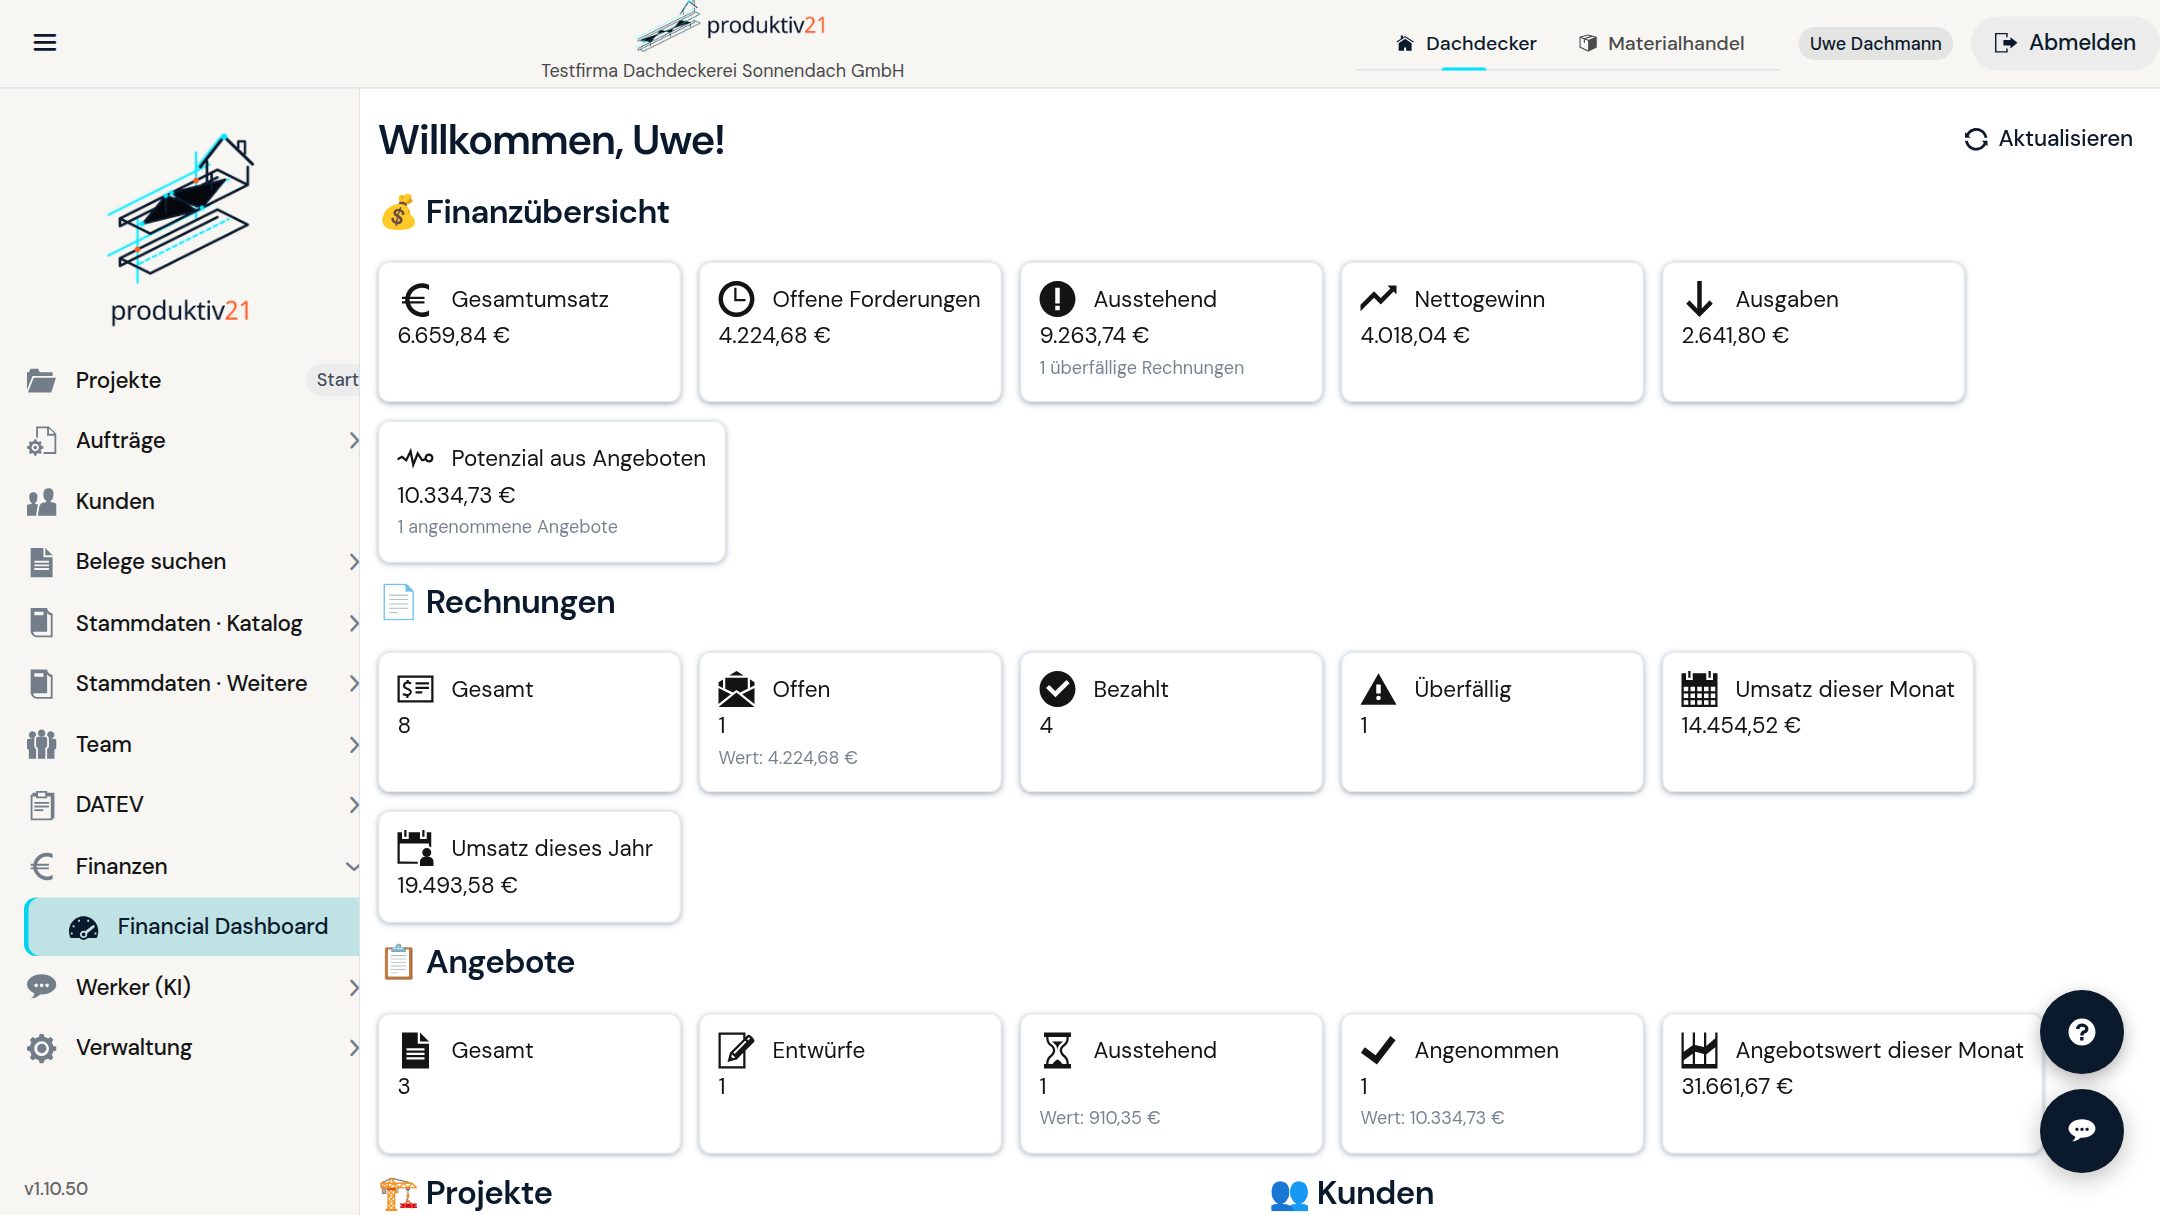Click the Nettogewinn trend arrow icon

[1378, 298]
